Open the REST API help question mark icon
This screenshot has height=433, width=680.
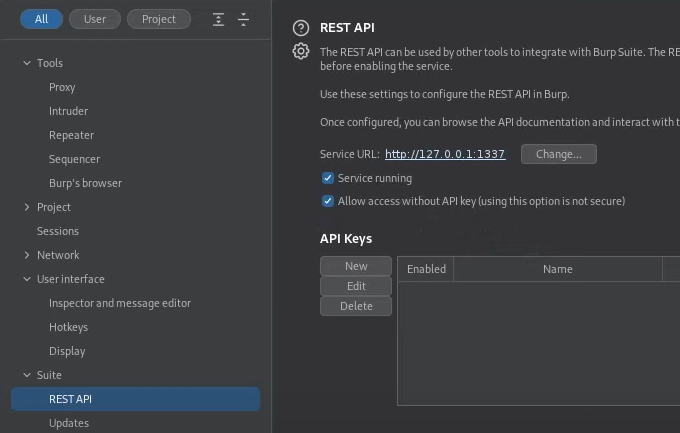click(x=301, y=28)
